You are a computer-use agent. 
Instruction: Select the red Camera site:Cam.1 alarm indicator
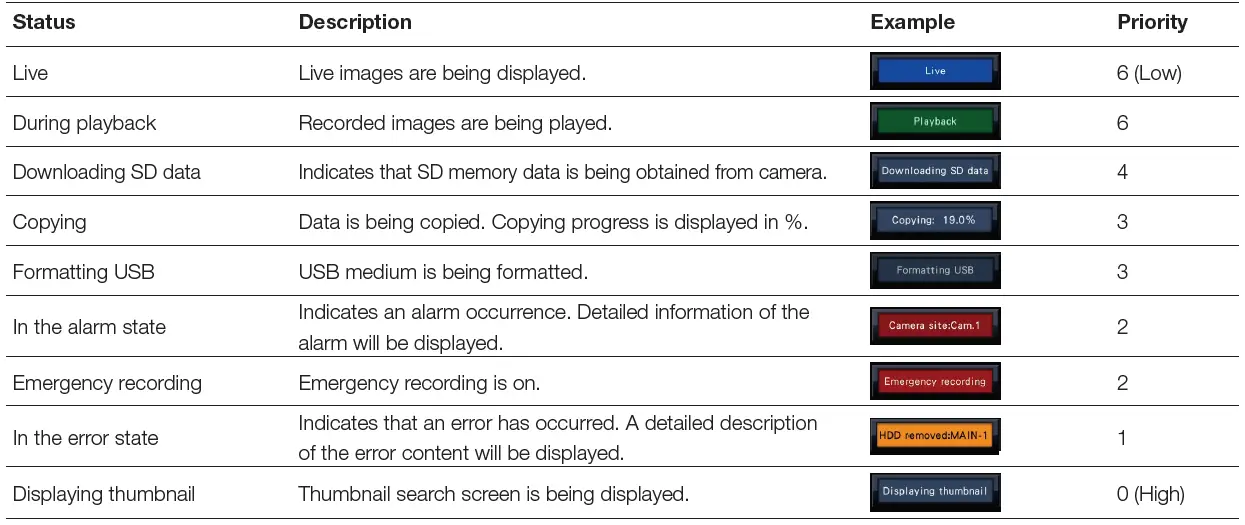935,326
